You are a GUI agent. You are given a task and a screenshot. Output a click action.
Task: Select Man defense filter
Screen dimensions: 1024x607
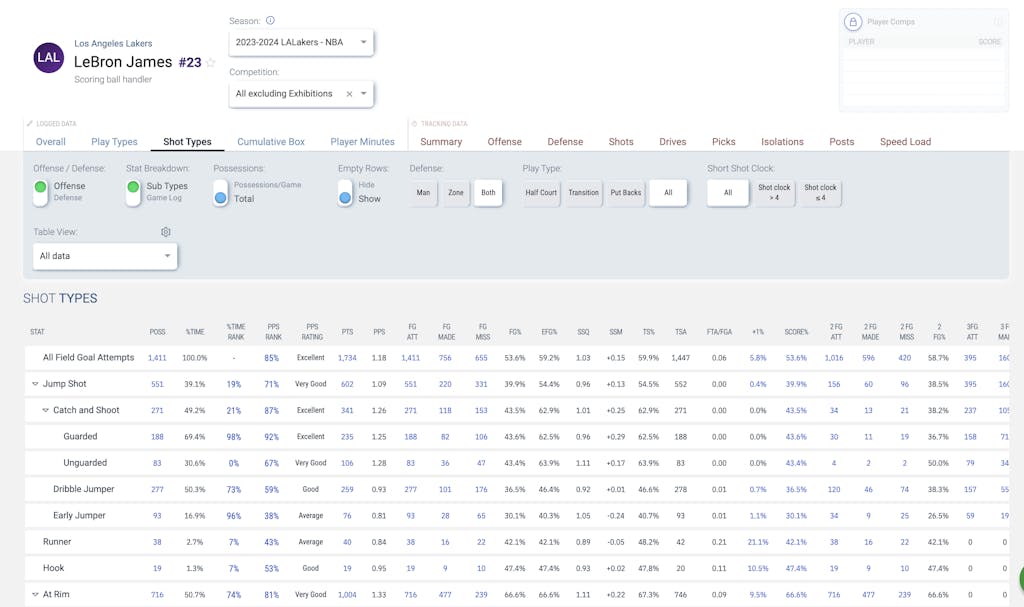pyautogui.click(x=423, y=193)
